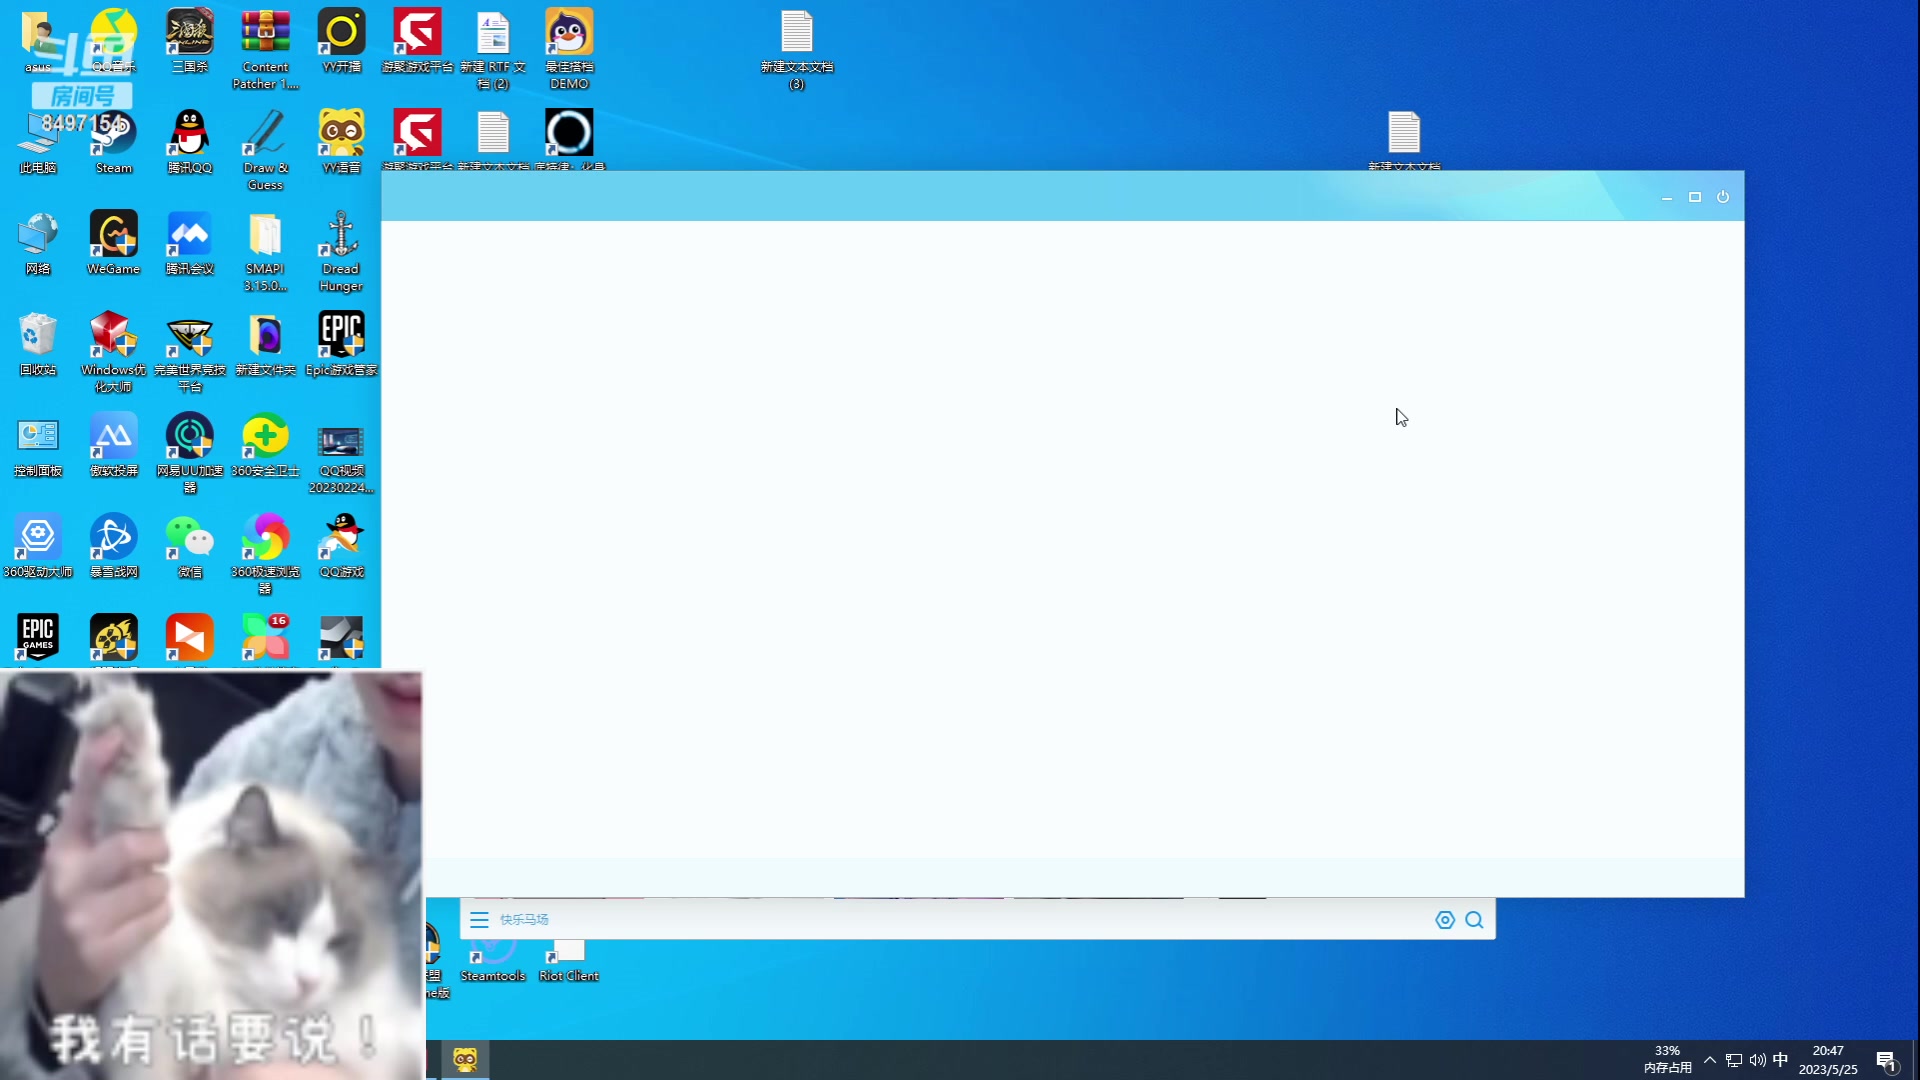Open the hamburger menu in search bar
Viewport: 1920px width, 1080px height.
pyautogui.click(x=479, y=920)
